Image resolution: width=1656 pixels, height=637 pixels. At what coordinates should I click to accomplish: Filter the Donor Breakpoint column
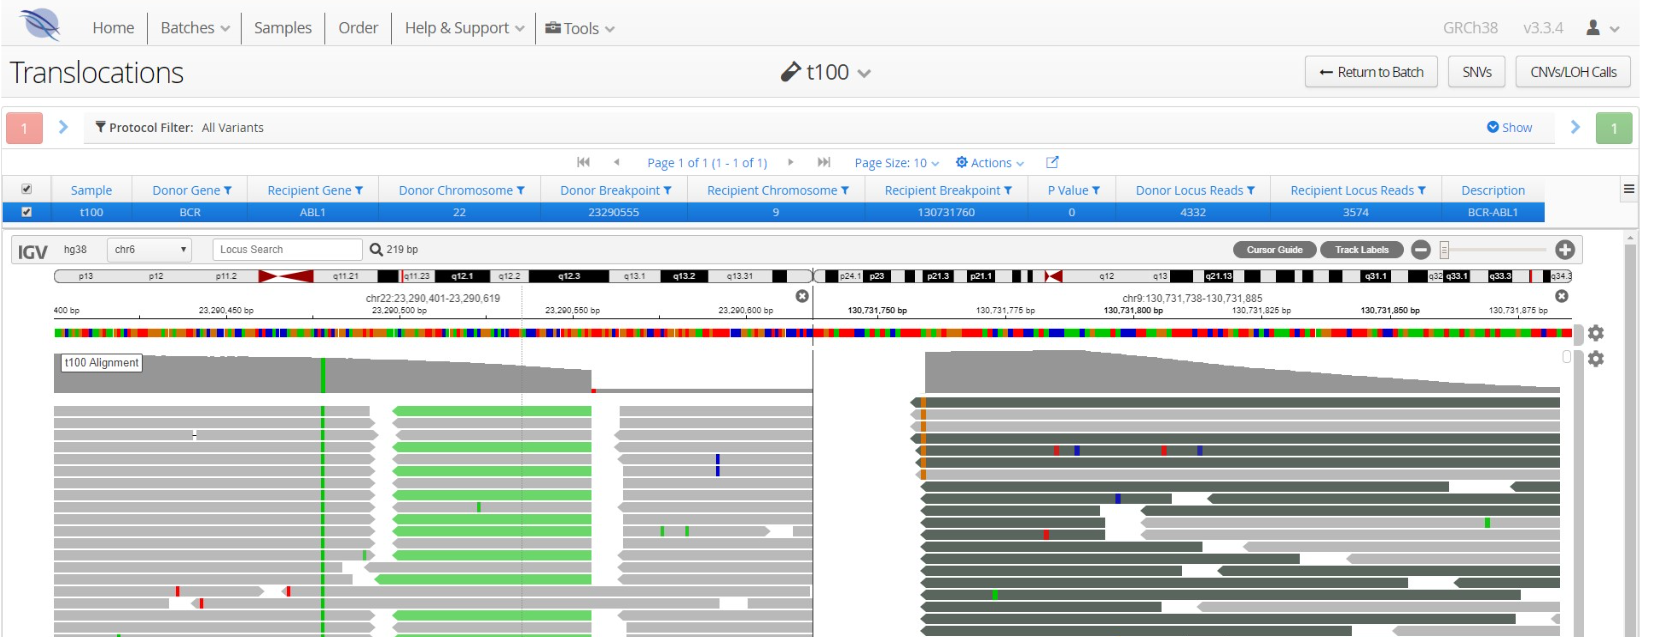(668, 190)
